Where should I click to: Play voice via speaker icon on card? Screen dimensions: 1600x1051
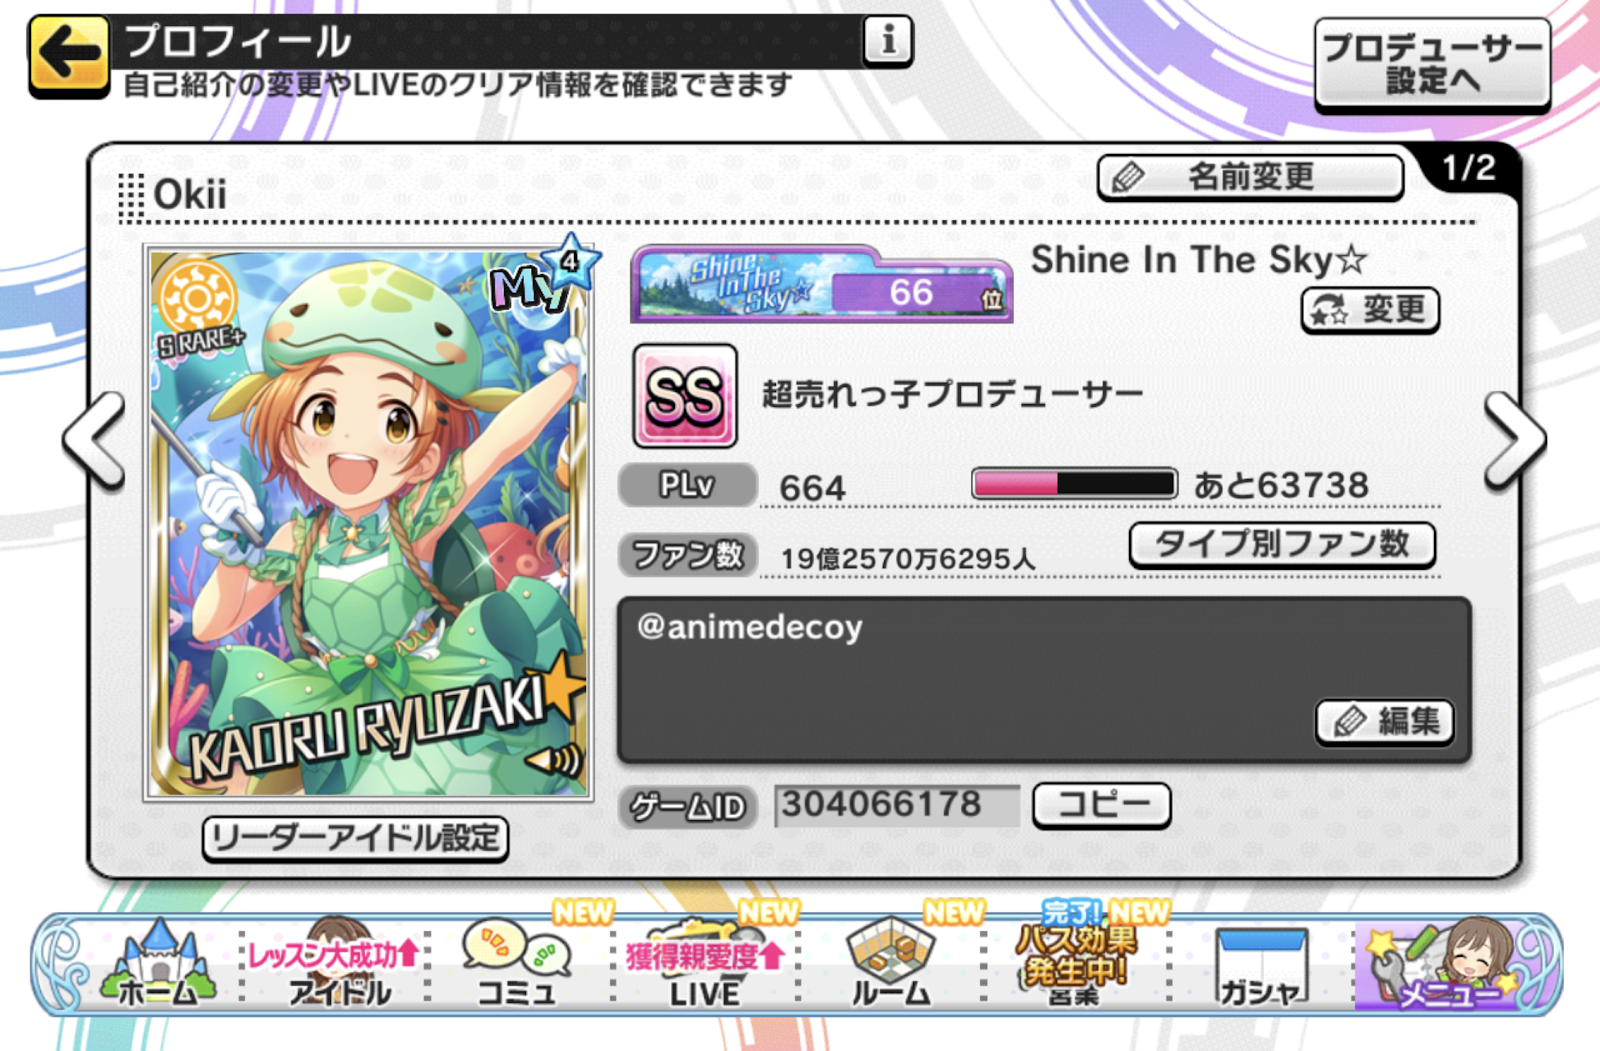[553, 762]
